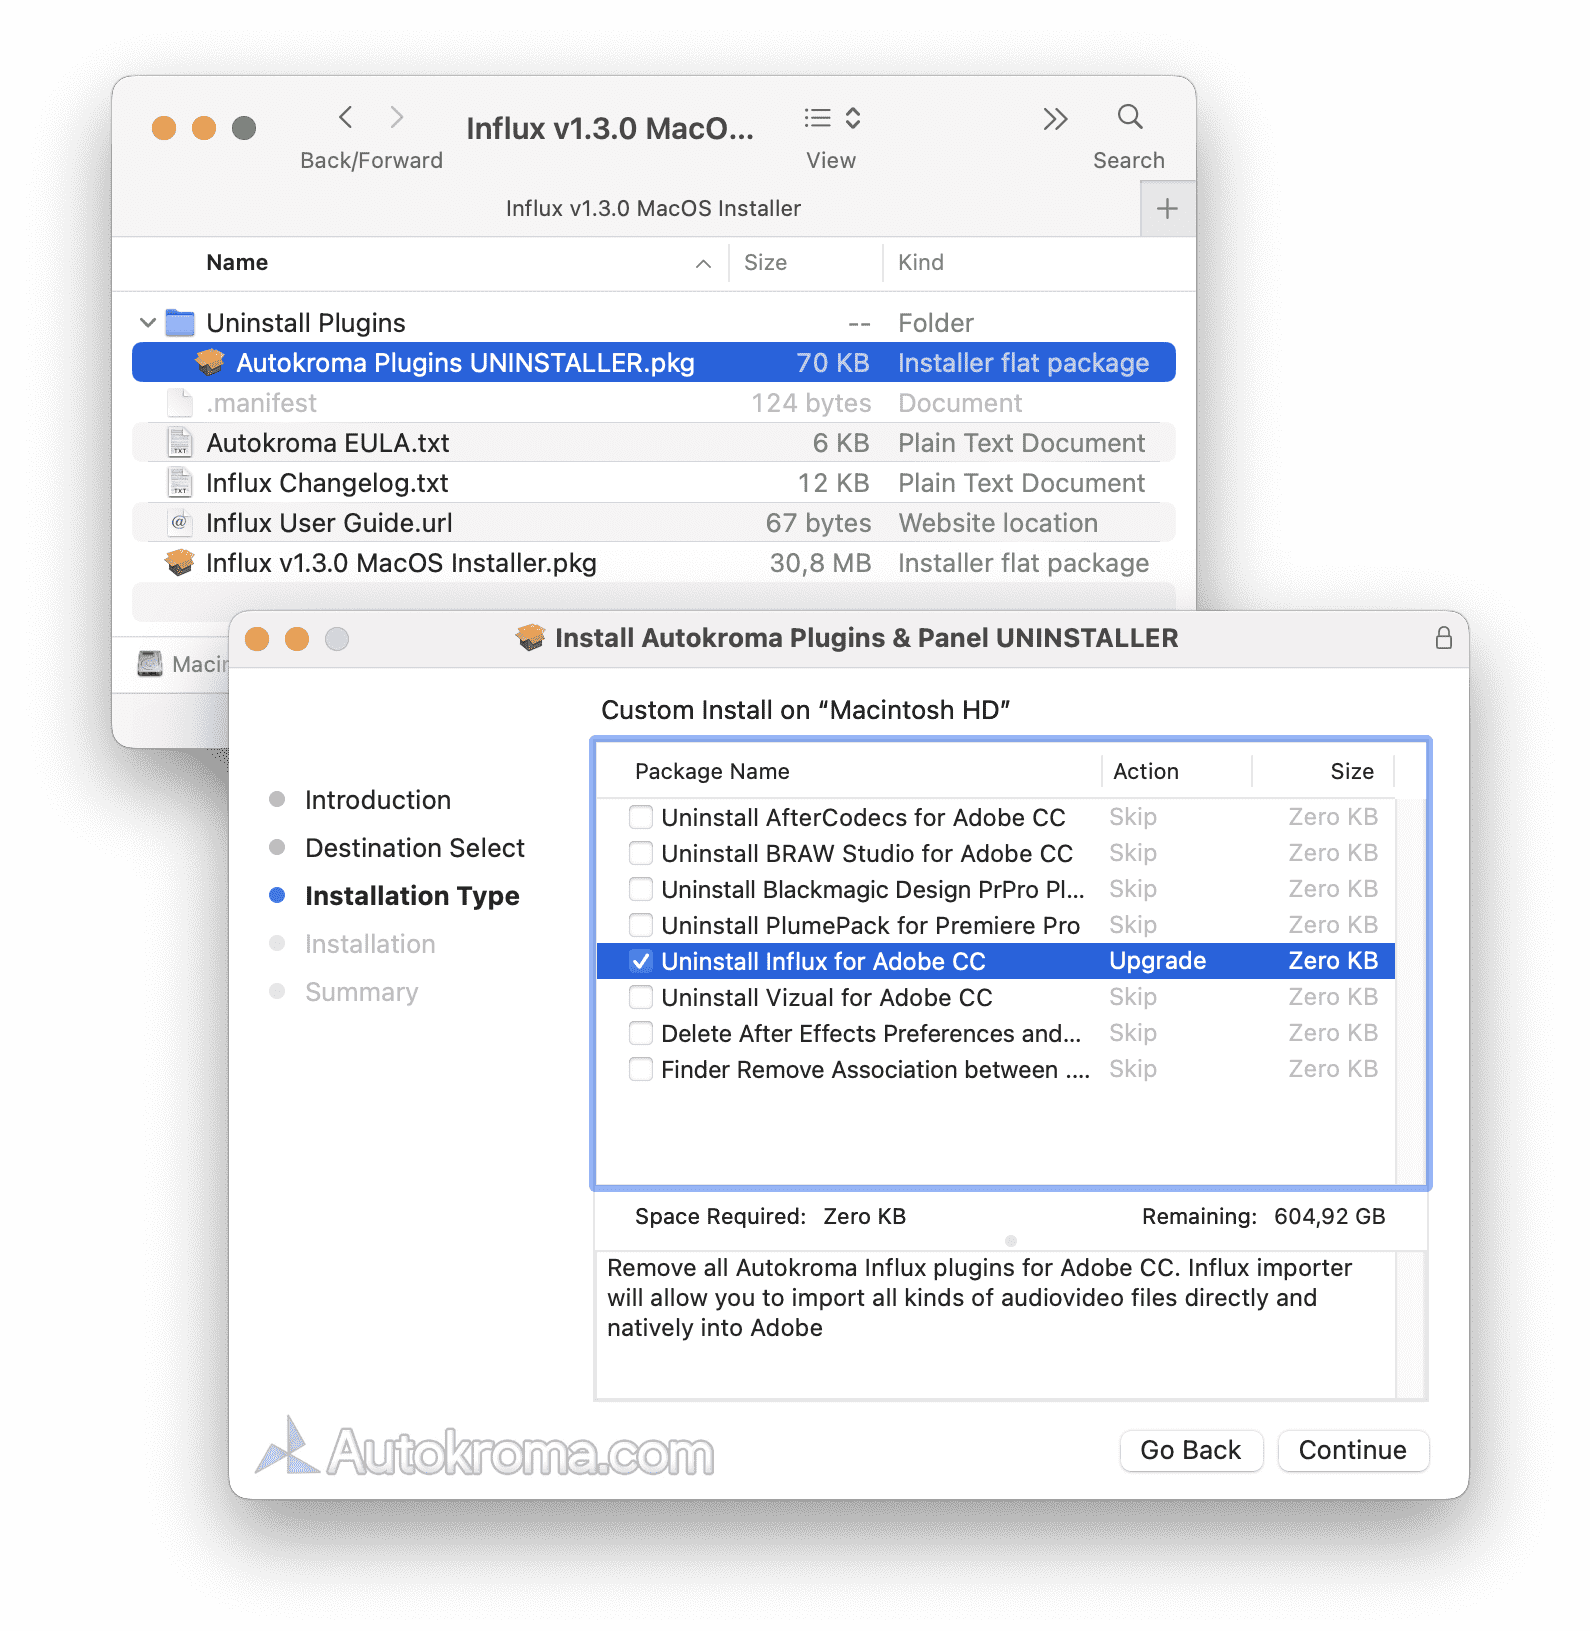Click the Finder forward arrow
The image size is (1590, 1631).
coord(397,118)
